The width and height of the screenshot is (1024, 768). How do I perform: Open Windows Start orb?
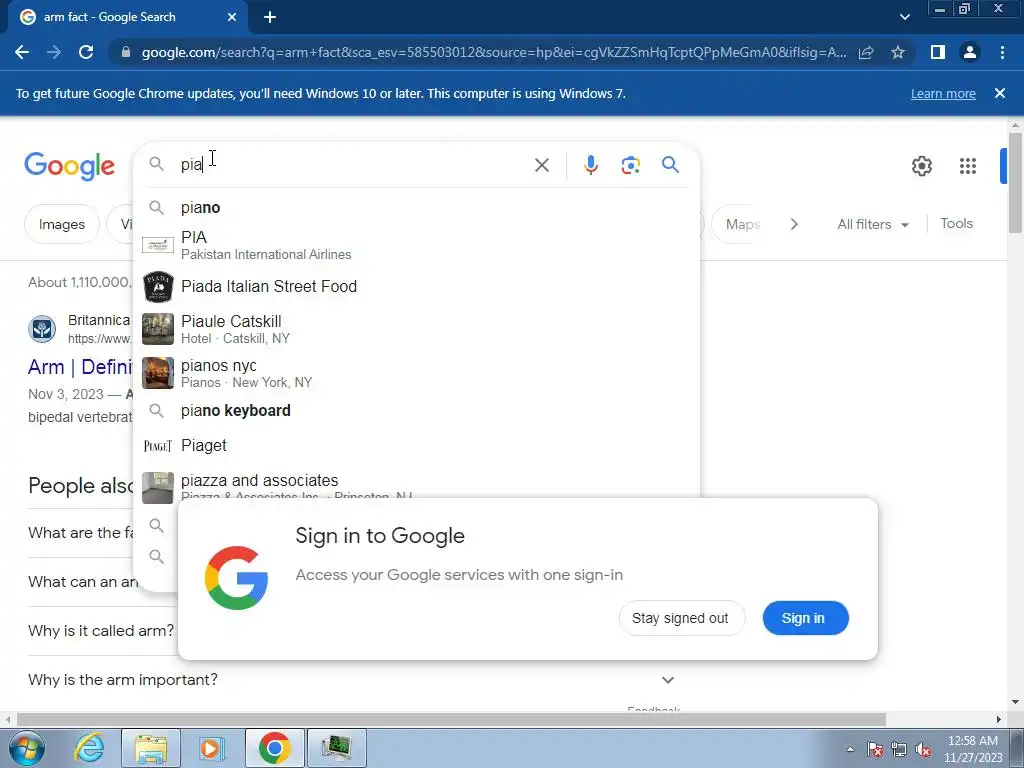pyautogui.click(x=27, y=748)
